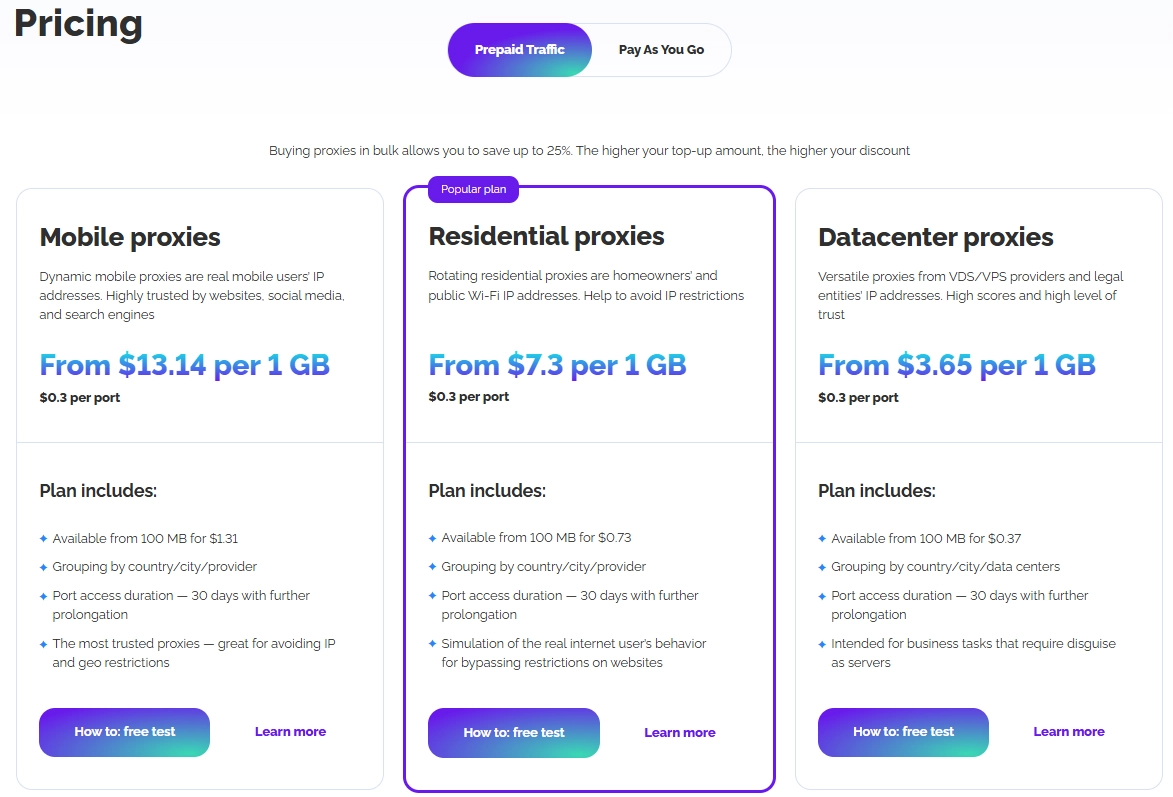Click Mobile proxies 'How to: free test' button
The width and height of the screenshot is (1173, 797).
125,732
